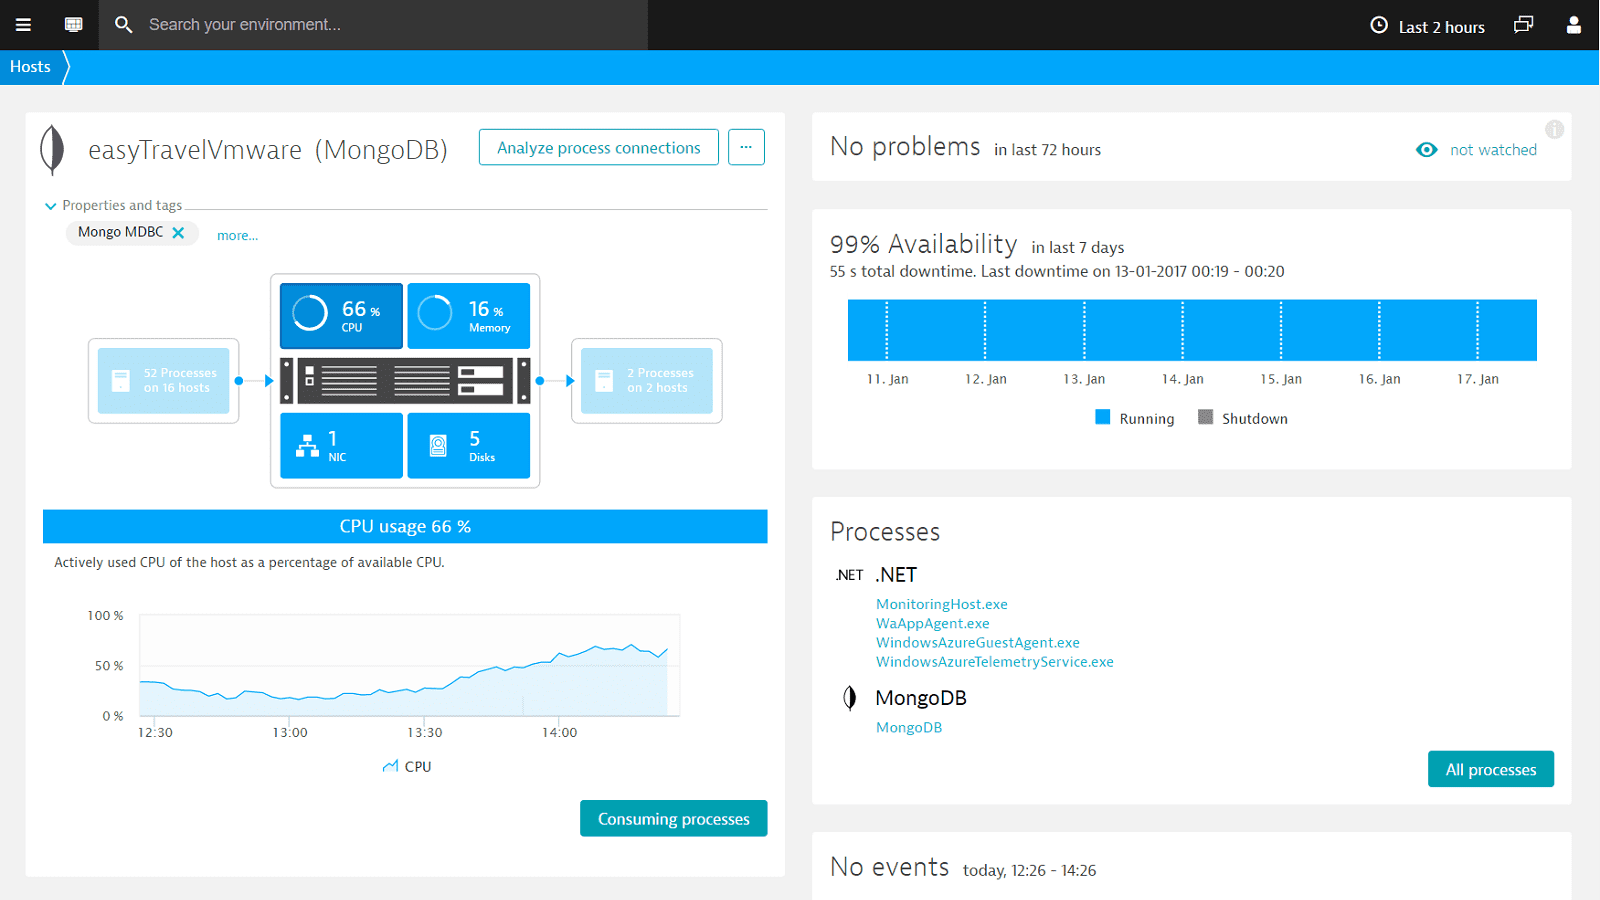
Task: Click the search magnifier icon
Action: (x=123, y=25)
